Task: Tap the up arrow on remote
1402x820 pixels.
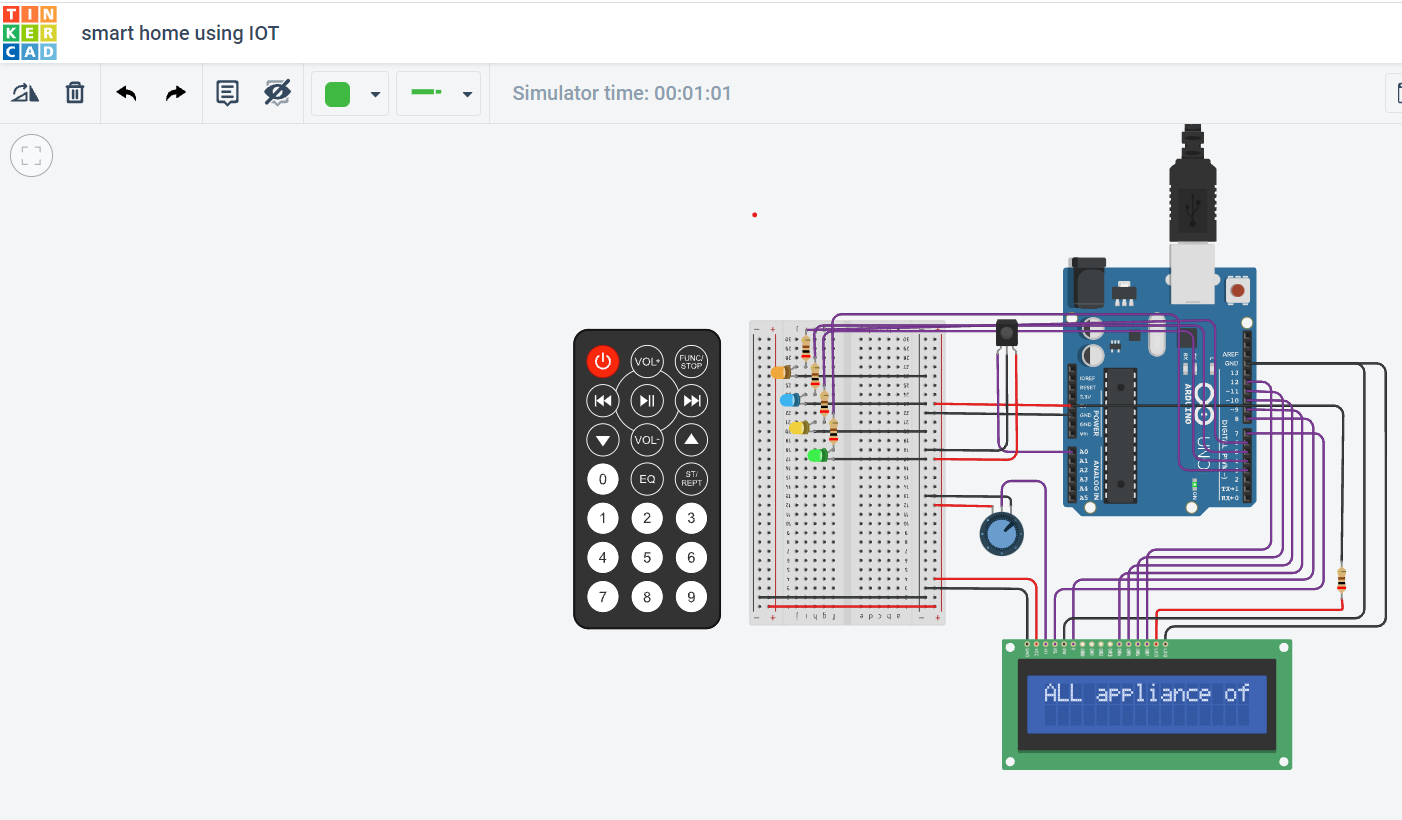Action: point(691,439)
